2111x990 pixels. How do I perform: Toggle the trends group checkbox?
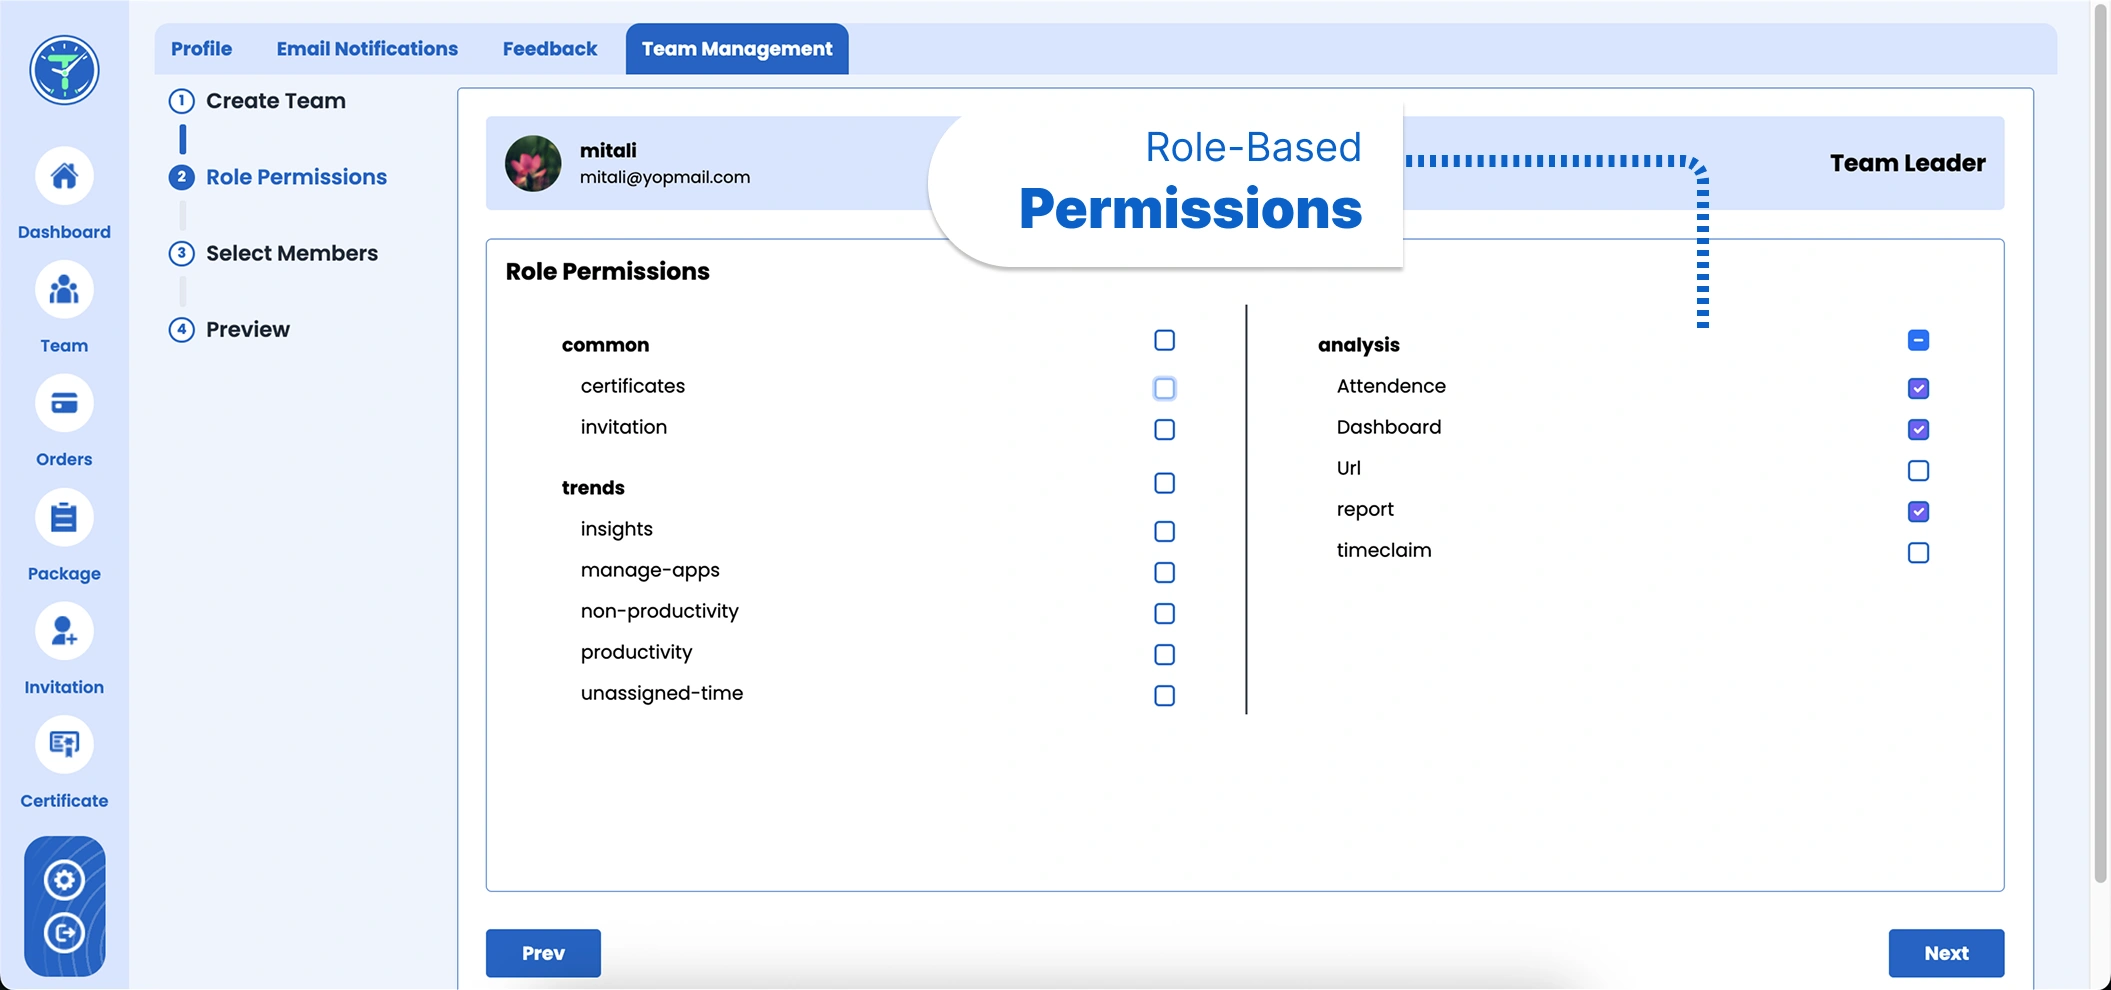point(1164,483)
